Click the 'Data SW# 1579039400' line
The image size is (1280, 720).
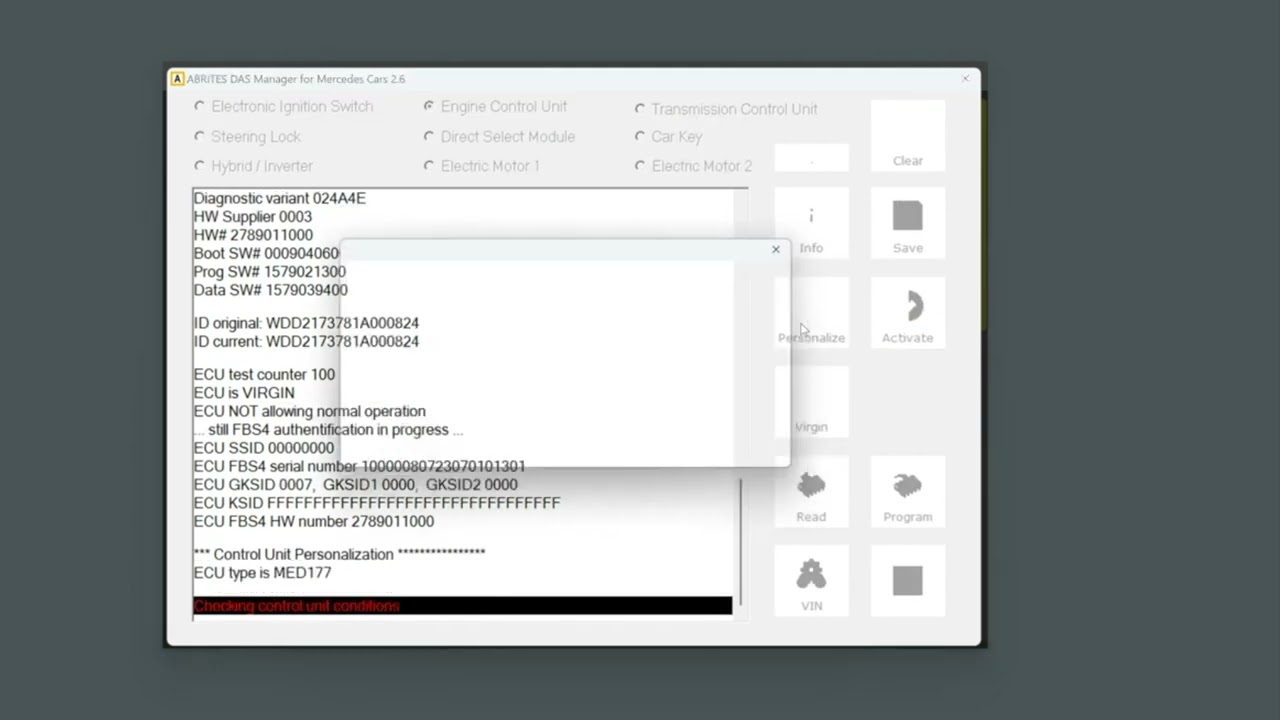270,290
